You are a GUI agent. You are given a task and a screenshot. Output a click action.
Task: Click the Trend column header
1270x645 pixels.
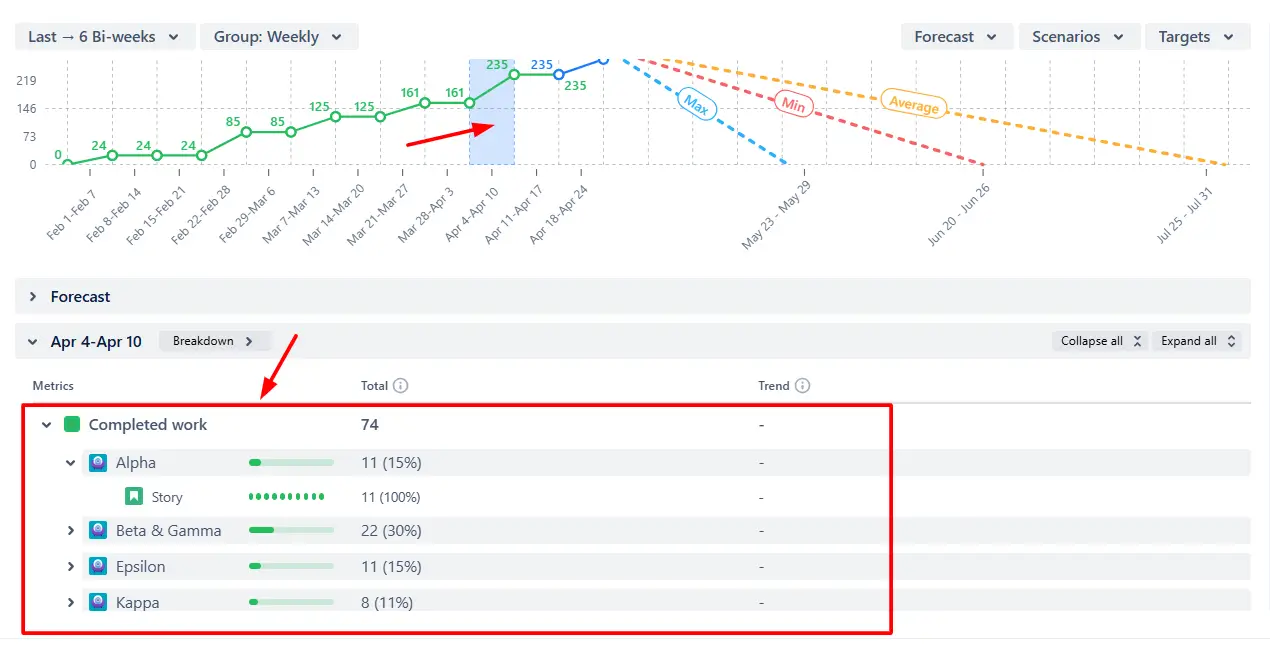pos(774,386)
